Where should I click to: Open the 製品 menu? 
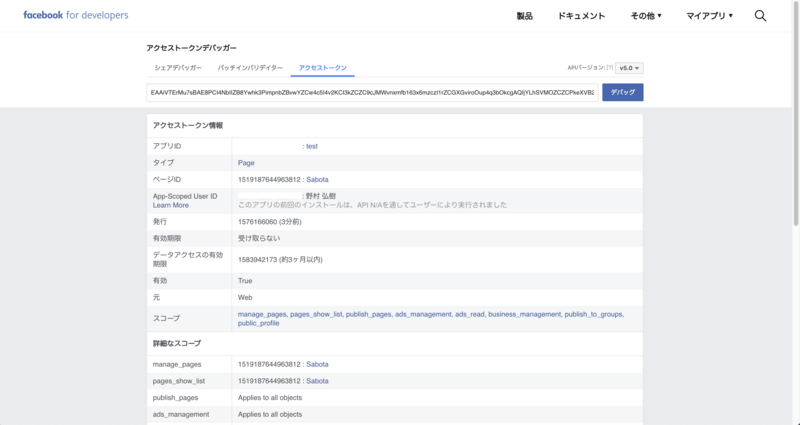pyautogui.click(x=524, y=16)
